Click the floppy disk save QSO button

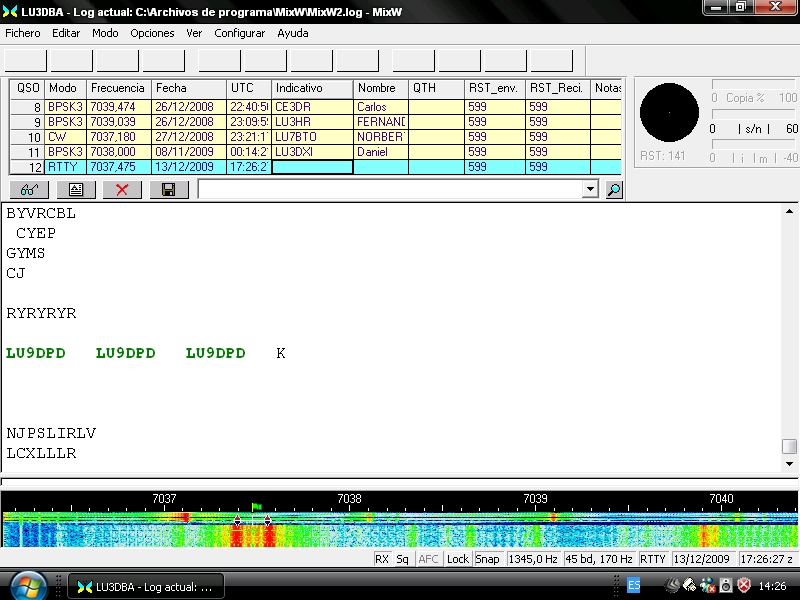(x=169, y=189)
